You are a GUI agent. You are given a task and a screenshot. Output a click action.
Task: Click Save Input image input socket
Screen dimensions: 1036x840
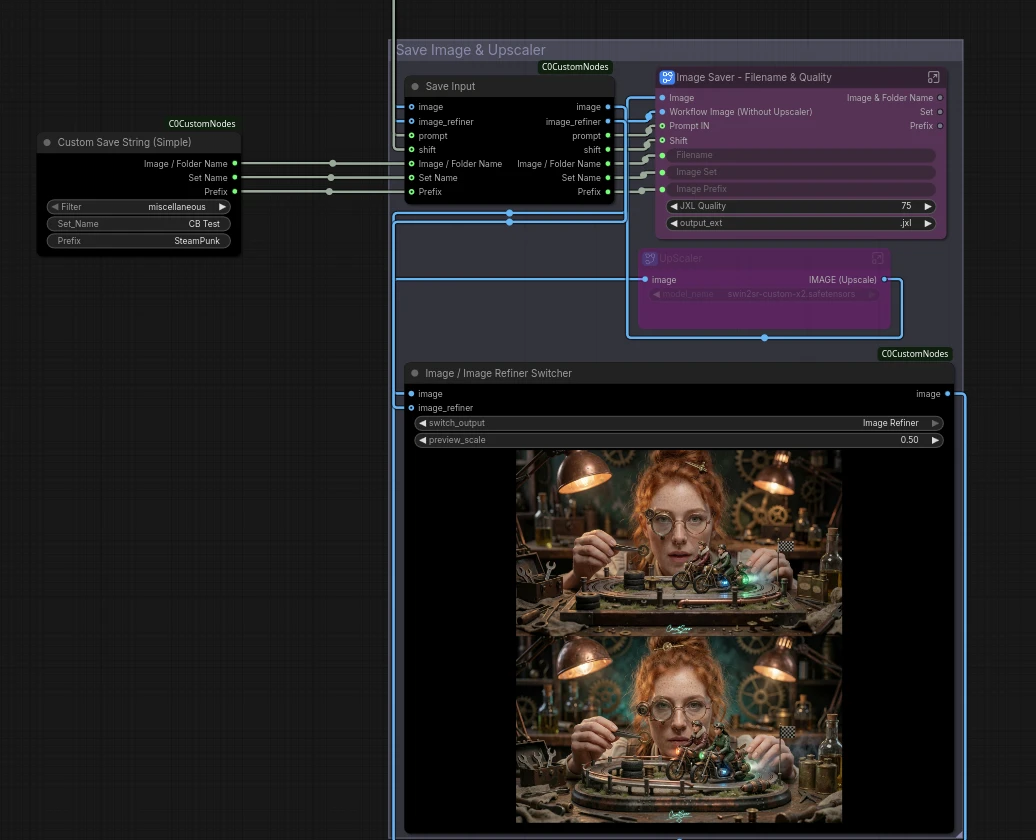click(x=412, y=107)
